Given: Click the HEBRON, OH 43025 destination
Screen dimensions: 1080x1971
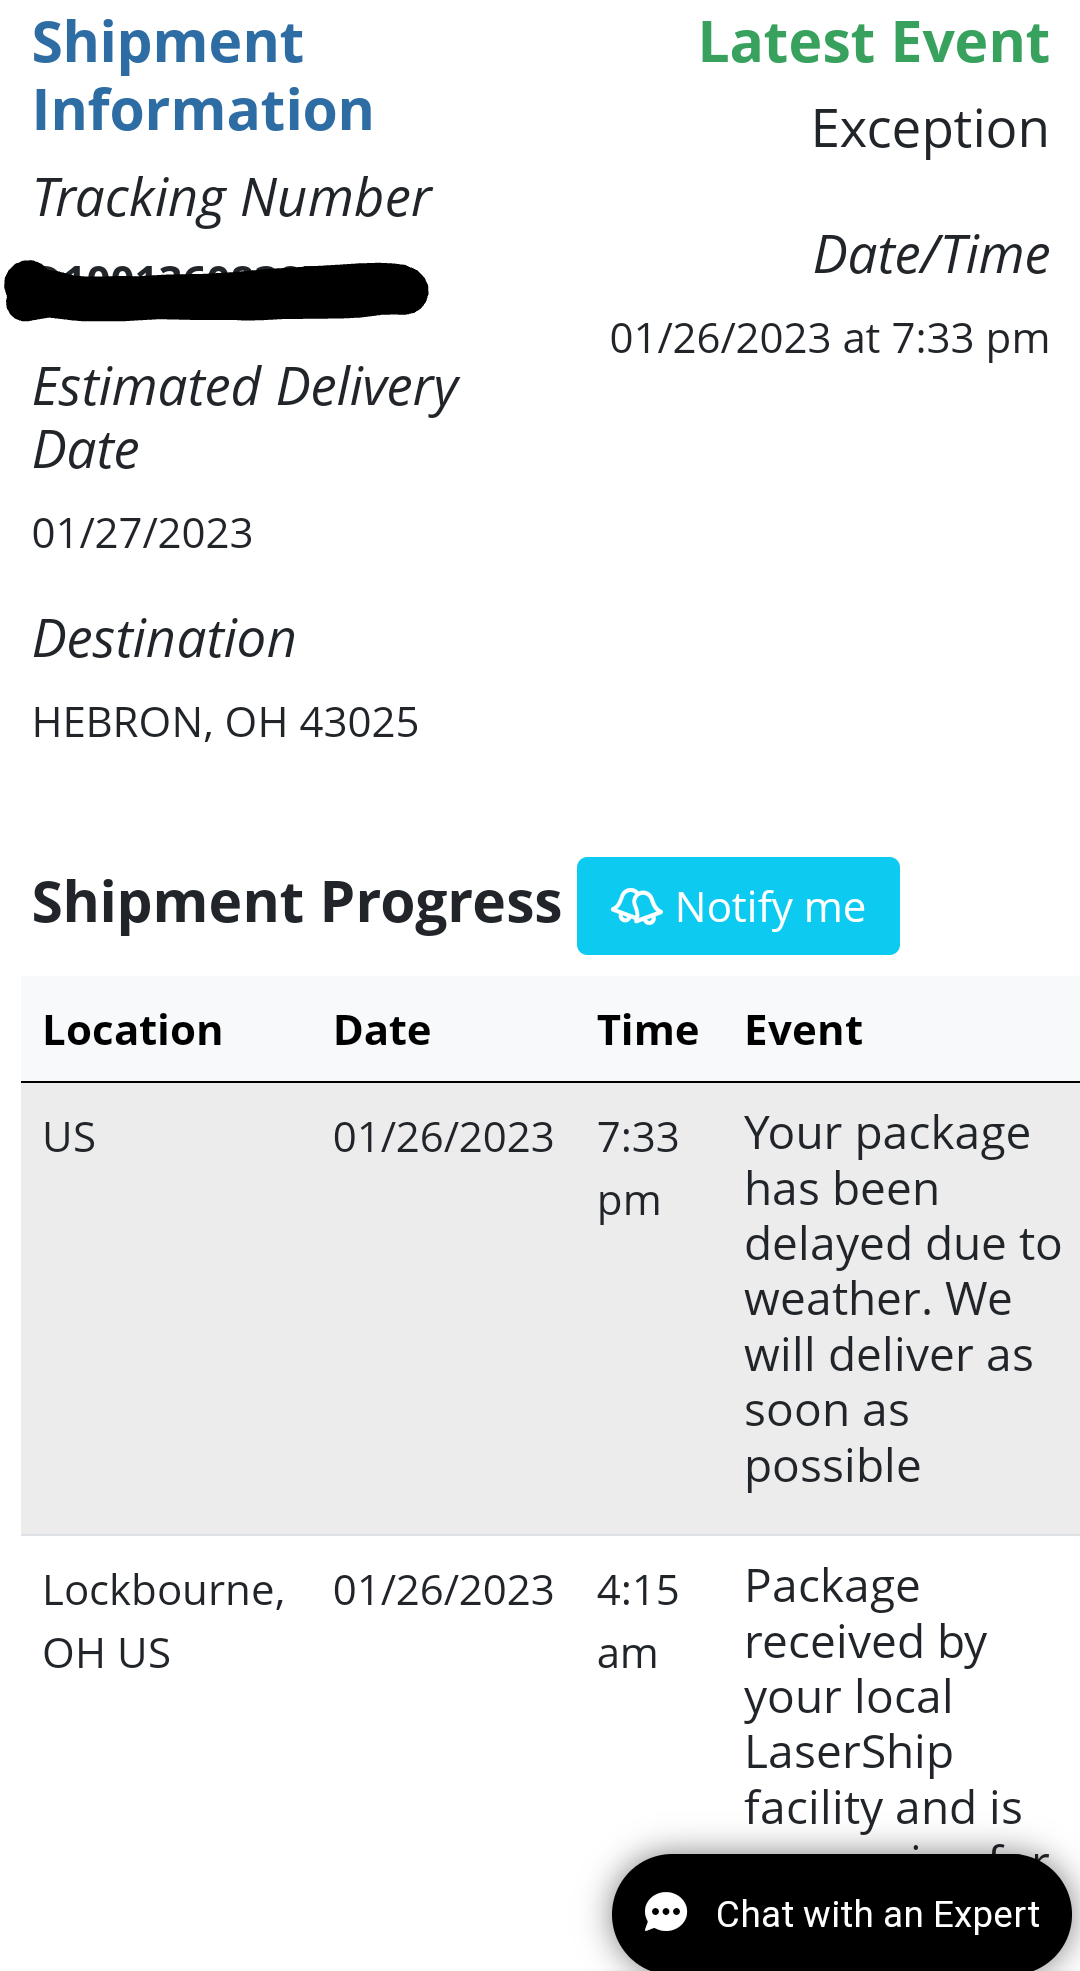Looking at the screenshot, I should pyautogui.click(x=225, y=722).
